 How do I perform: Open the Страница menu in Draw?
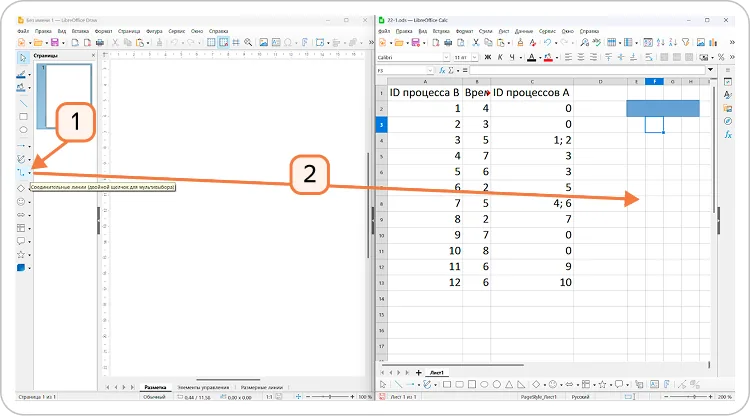coord(129,31)
